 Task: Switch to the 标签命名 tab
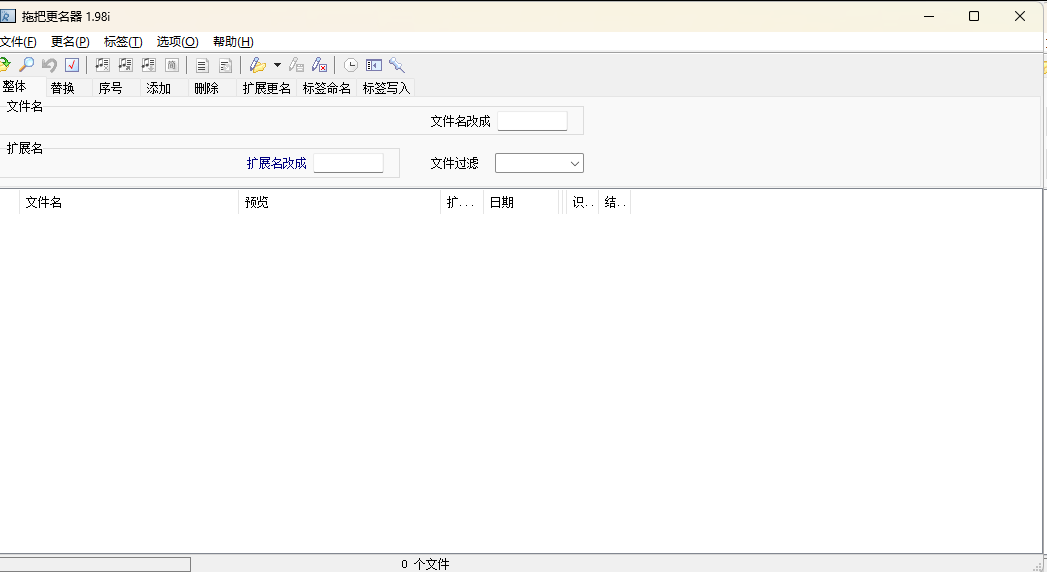pyautogui.click(x=327, y=88)
